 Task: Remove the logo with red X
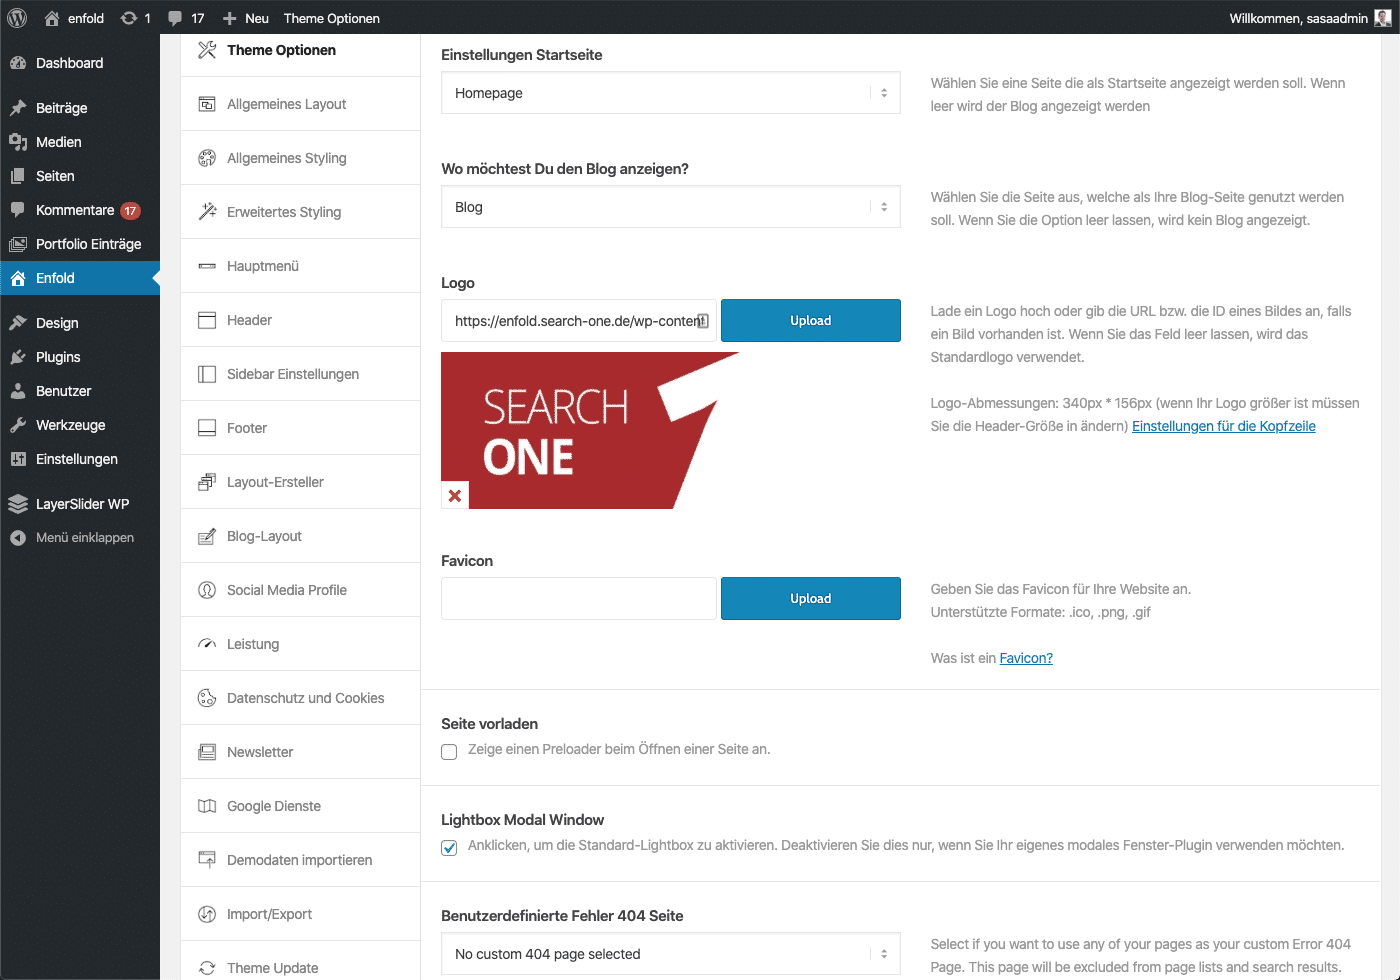(x=455, y=495)
